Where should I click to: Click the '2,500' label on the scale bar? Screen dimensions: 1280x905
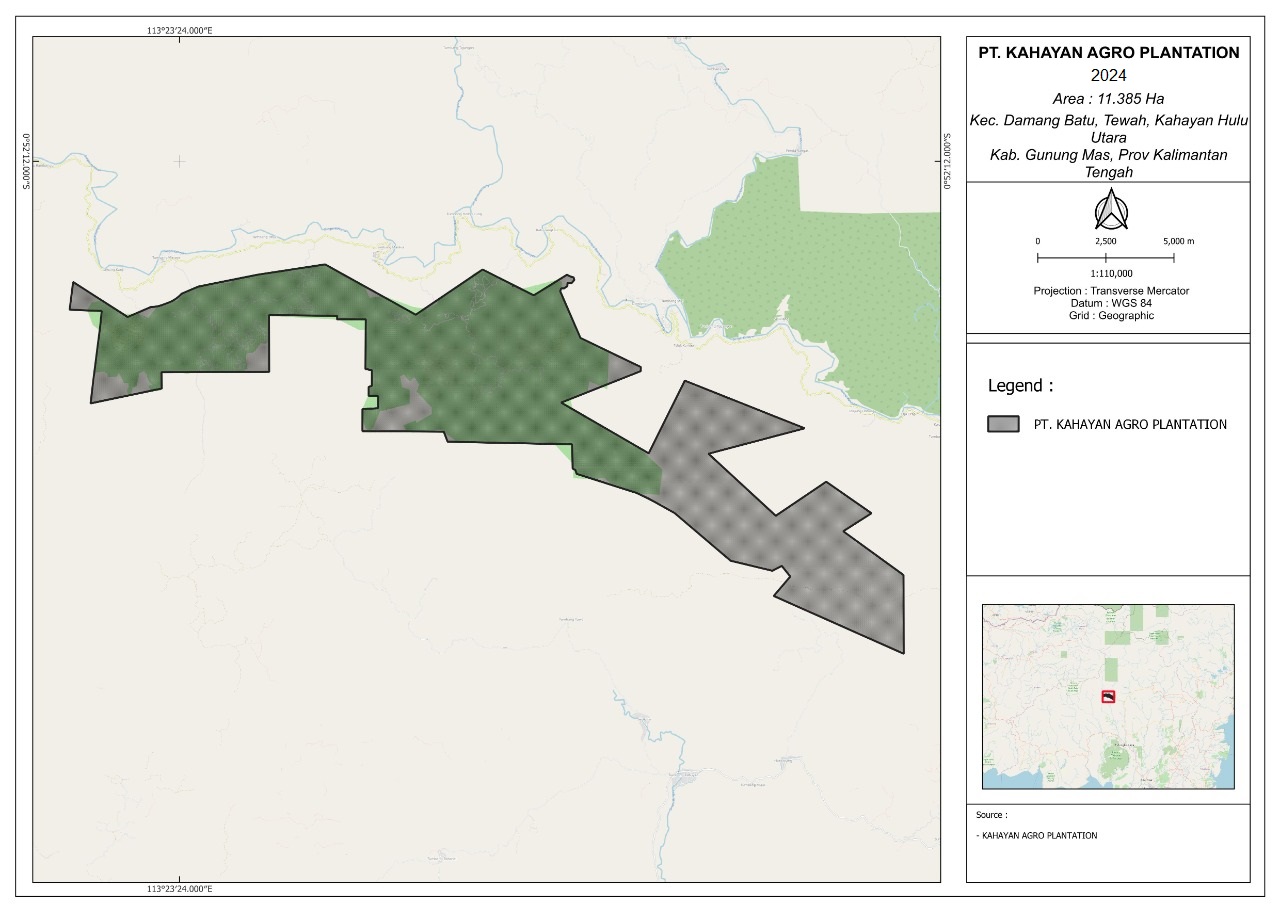pos(1106,242)
